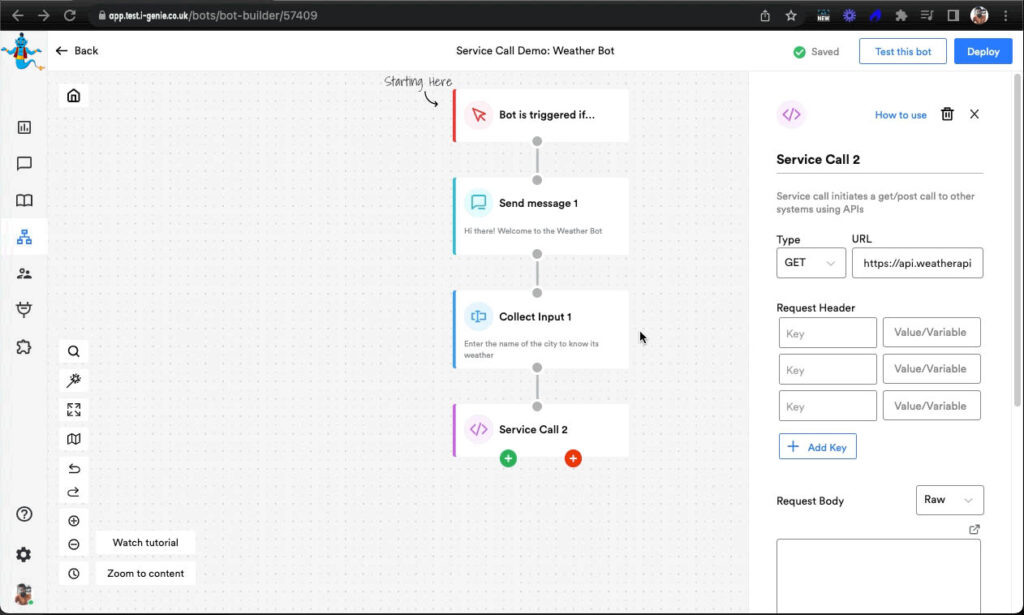The width and height of the screenshot is (1024, 615).
Task: Click the redo arrow icon
Action: coord(74,492)
